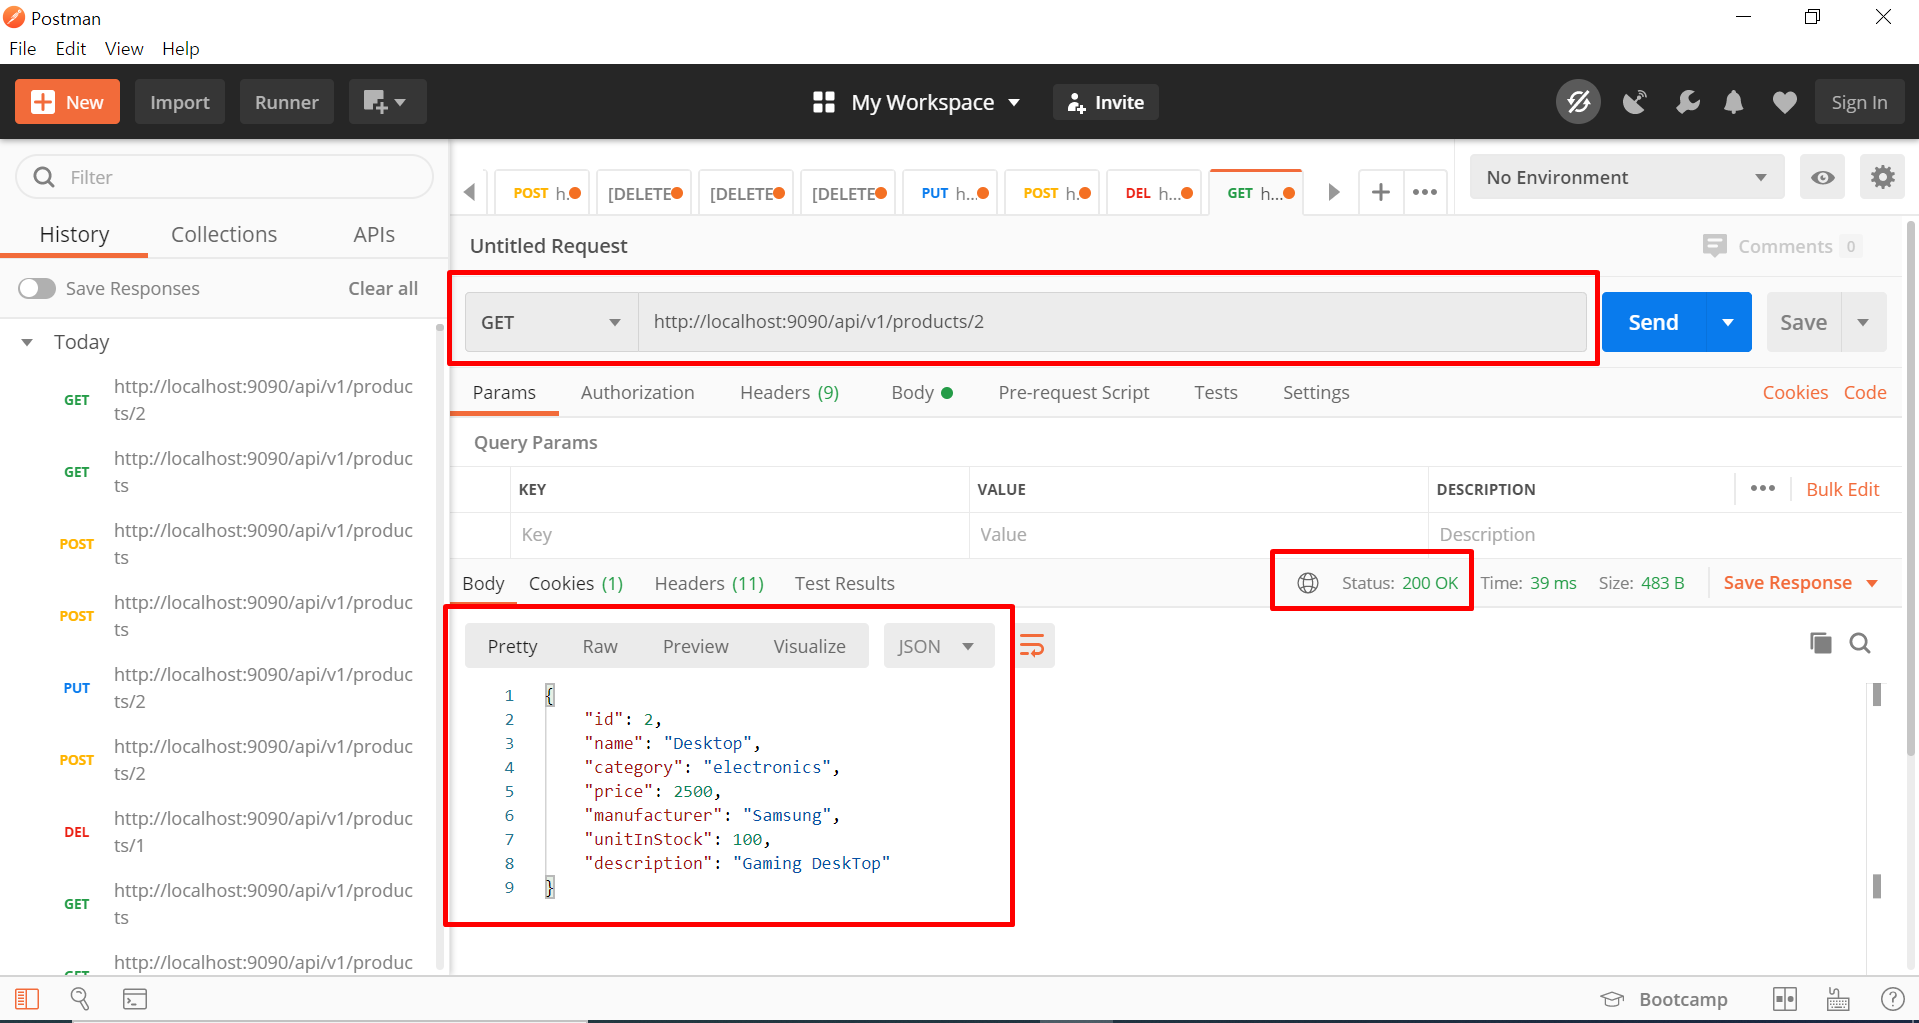The image size is (1919, 1023).
Task: Click the Bulk Edit link
Action: (x=1842, y=489)
